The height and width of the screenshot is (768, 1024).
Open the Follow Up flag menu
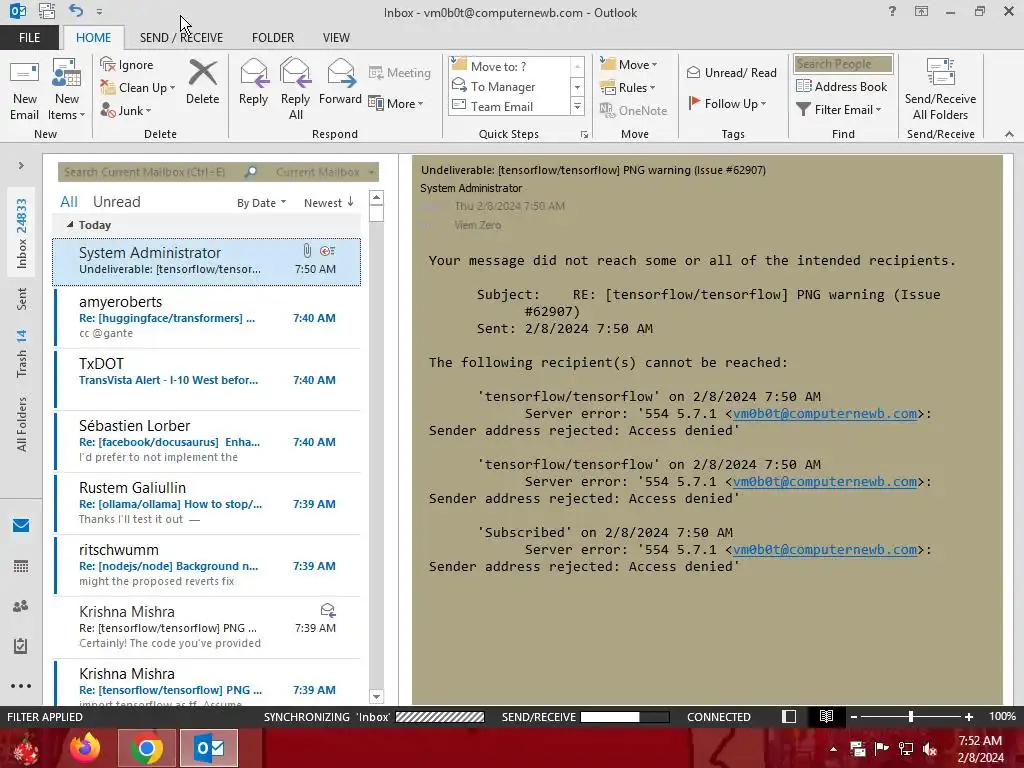pos(728,103)
